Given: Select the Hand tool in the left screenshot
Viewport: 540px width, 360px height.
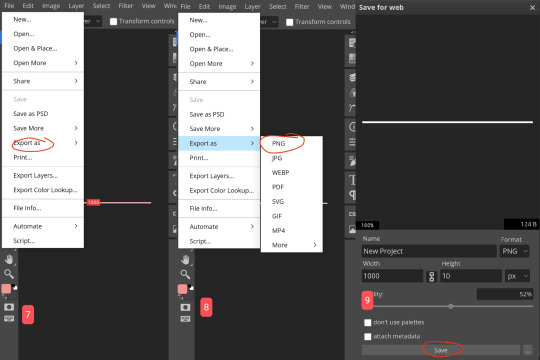Looking at the screenshot, I should tap(9, 259).
